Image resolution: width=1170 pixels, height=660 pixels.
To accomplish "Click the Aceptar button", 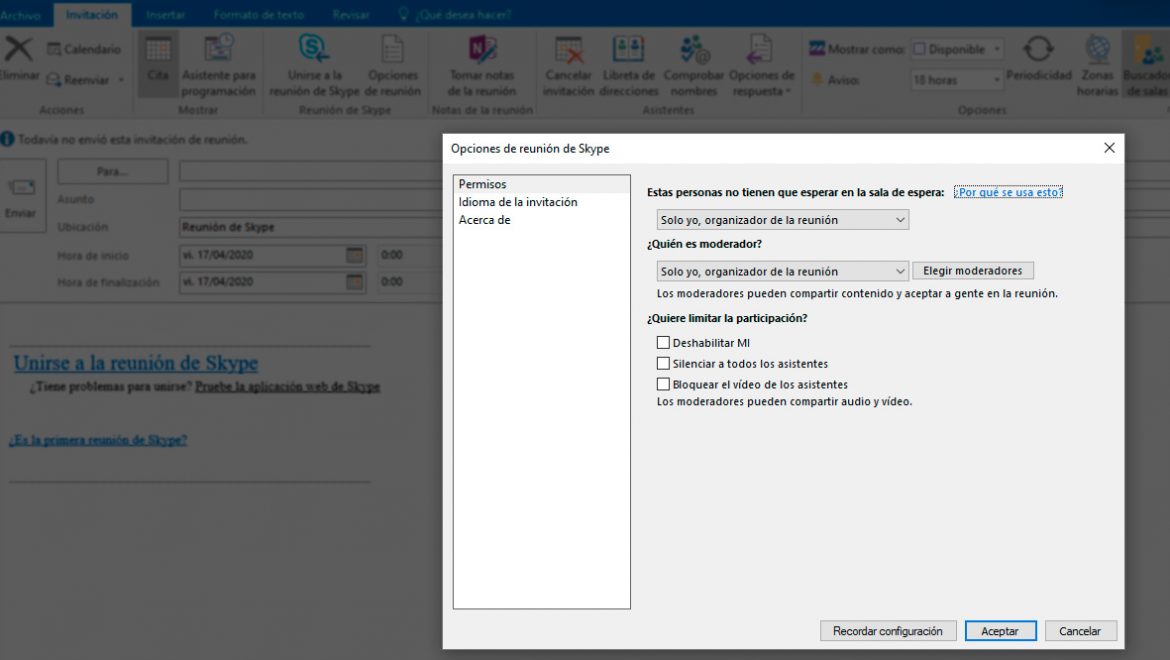I will coord(1000,631).
